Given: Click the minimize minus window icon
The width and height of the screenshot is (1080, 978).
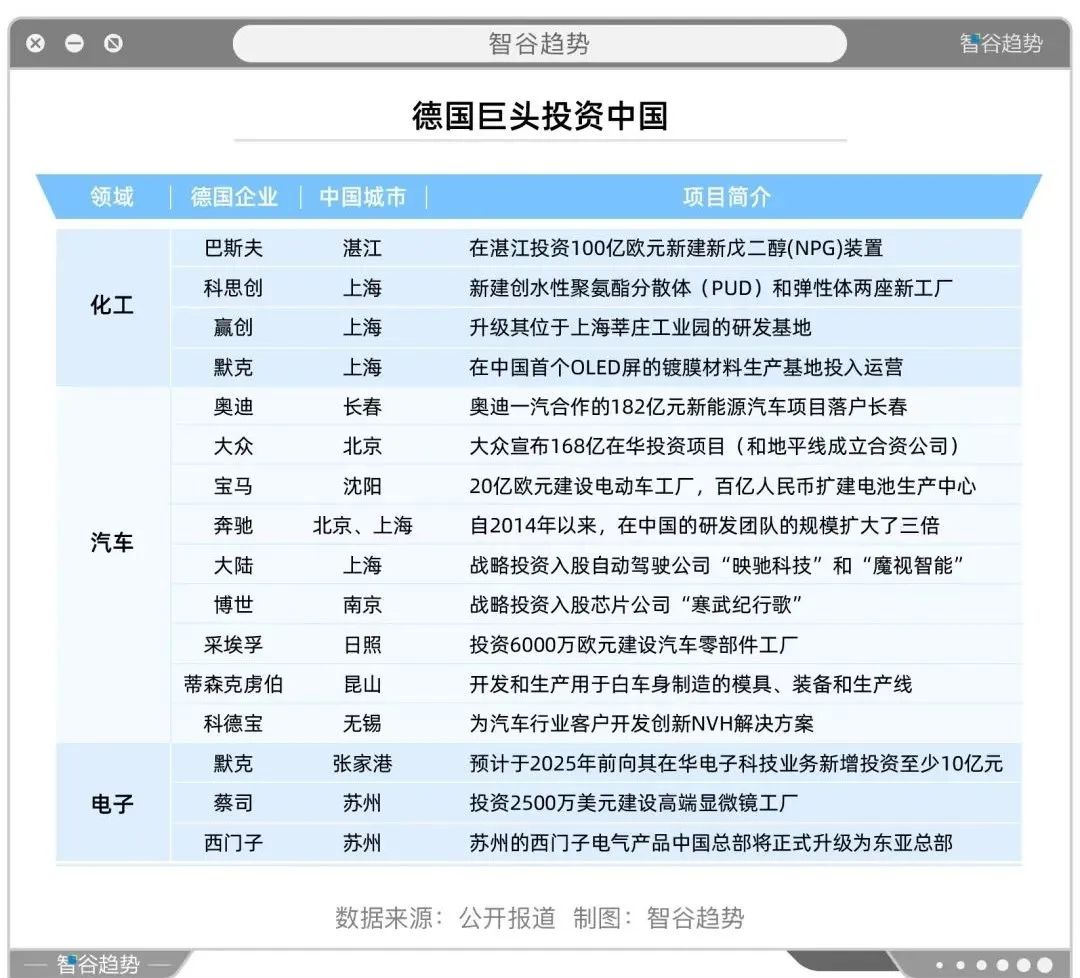Looking at the screenshot, I should (x=74, y=43).
